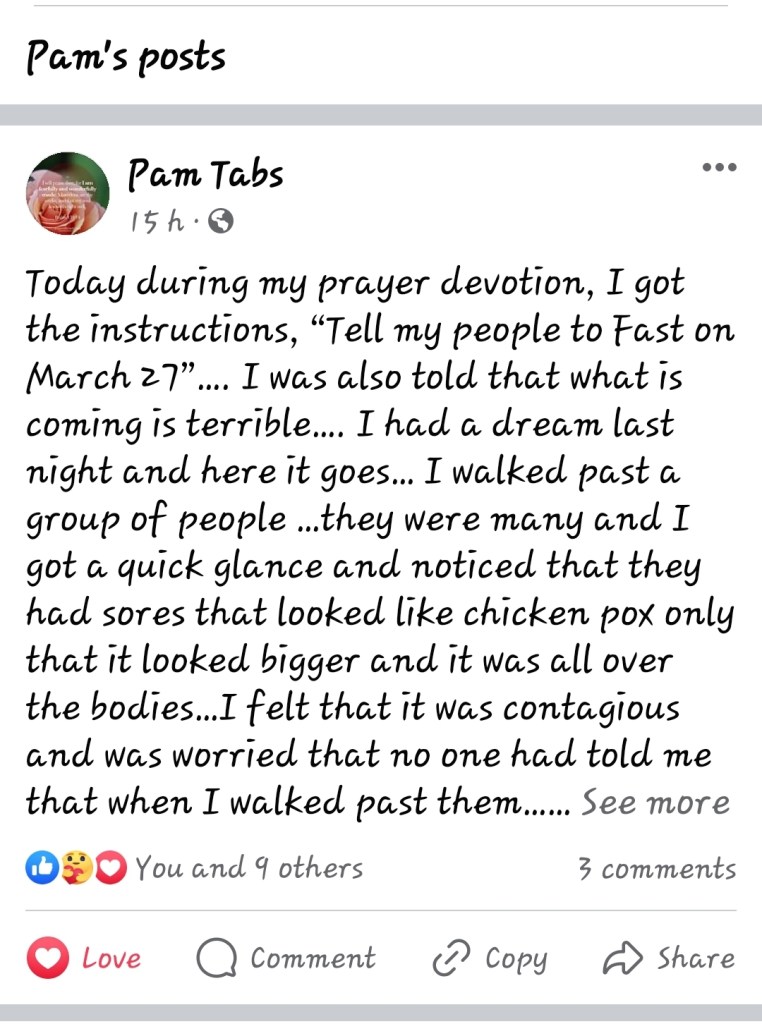Screen dimensions: 762x1024
Task: Toggle the heart icon on the Love button
Action: coord(46,959)
